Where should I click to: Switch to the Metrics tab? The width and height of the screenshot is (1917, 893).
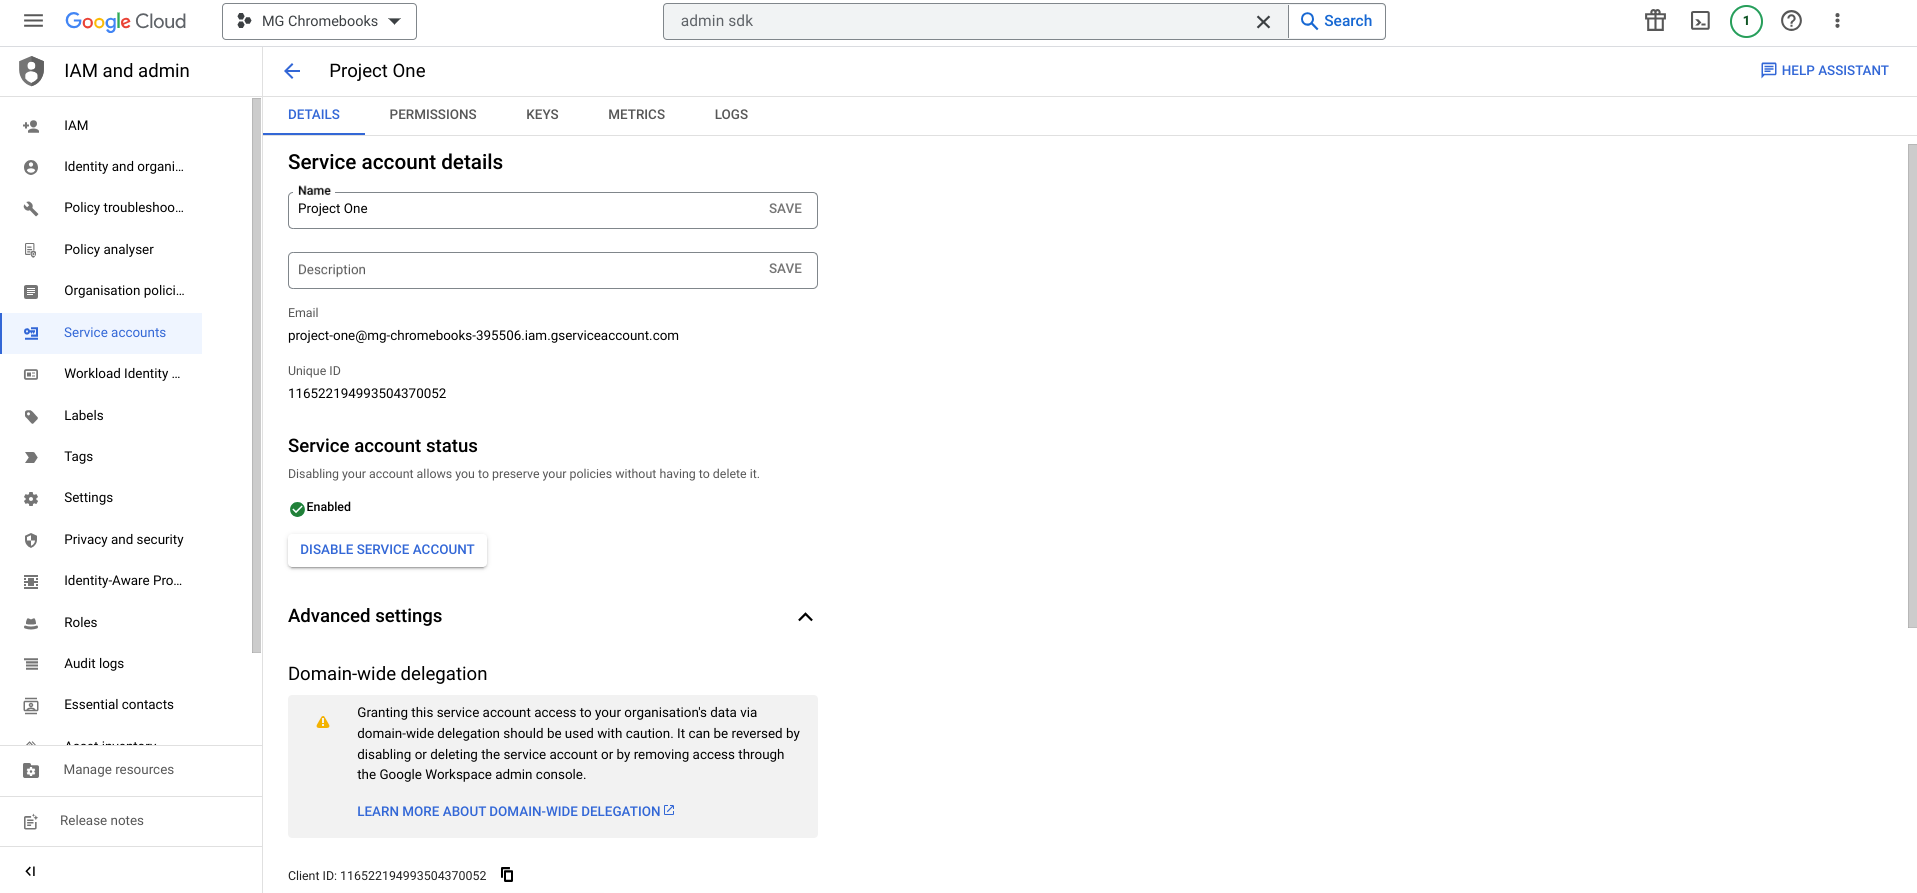coord(637,115)
